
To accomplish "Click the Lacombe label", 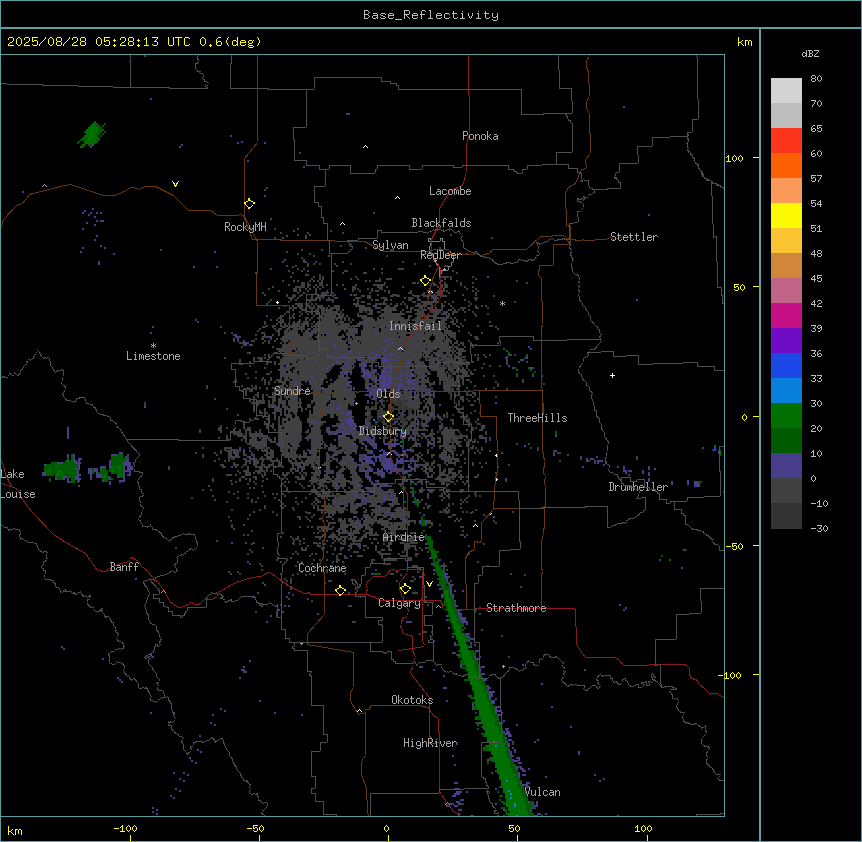I will 450,191.
